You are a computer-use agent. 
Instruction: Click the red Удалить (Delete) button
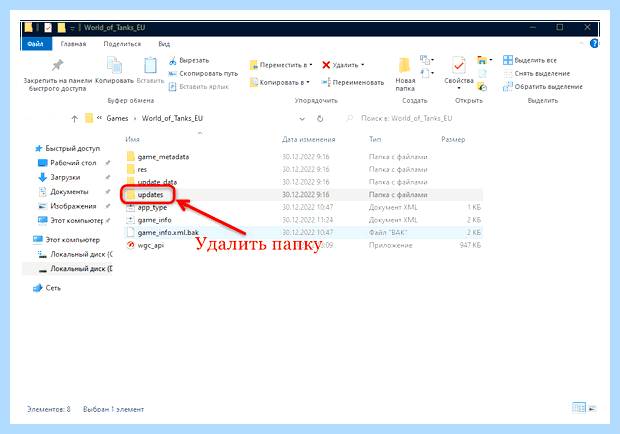point(340,65)
